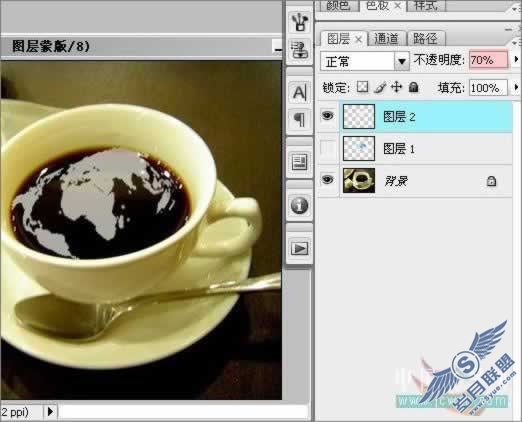Click the lock icon on the 背景 layer
The height and width of the screenshot is (422, 522).
point(491,181)
